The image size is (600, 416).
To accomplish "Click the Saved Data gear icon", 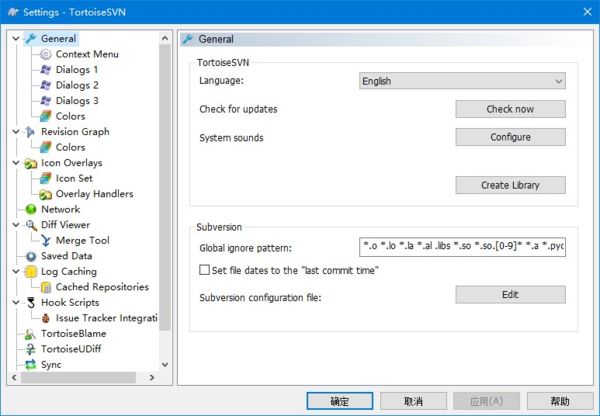I will [x=31, y=255].
